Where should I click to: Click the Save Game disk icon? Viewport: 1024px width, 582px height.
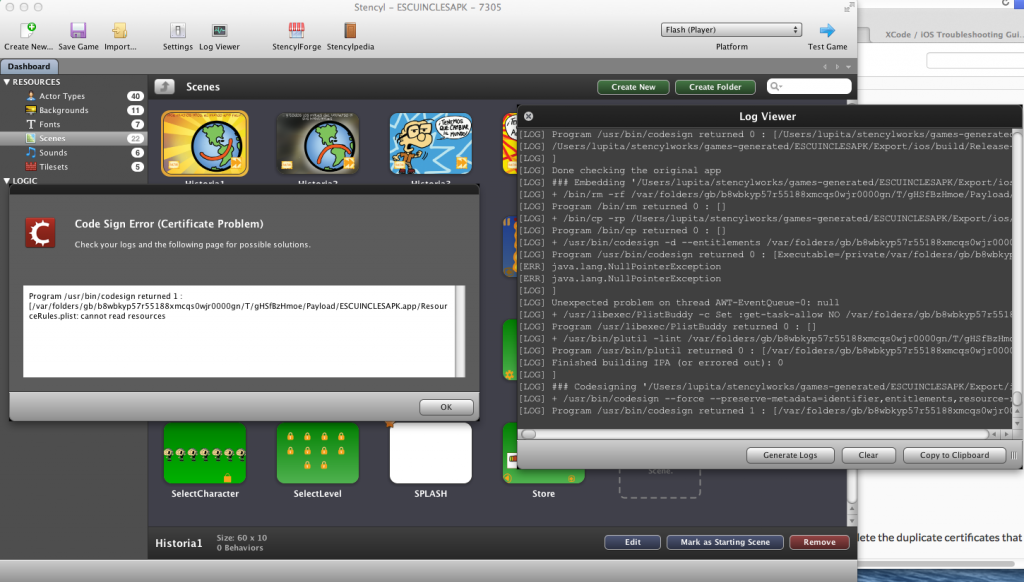tap(78, 30)
